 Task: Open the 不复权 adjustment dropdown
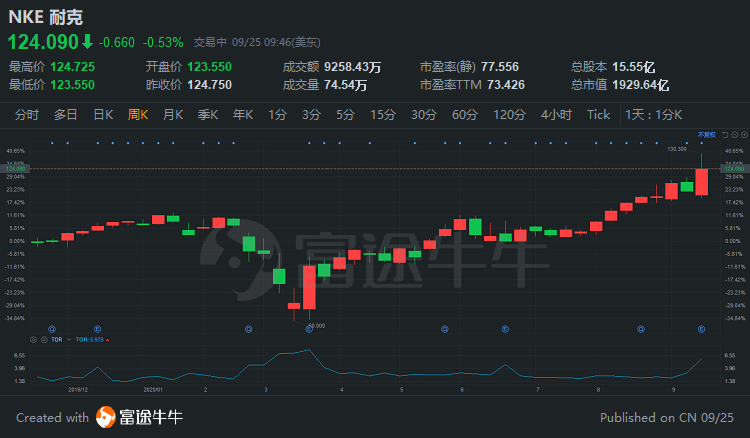pyautogui.click(x=706, y=135)
